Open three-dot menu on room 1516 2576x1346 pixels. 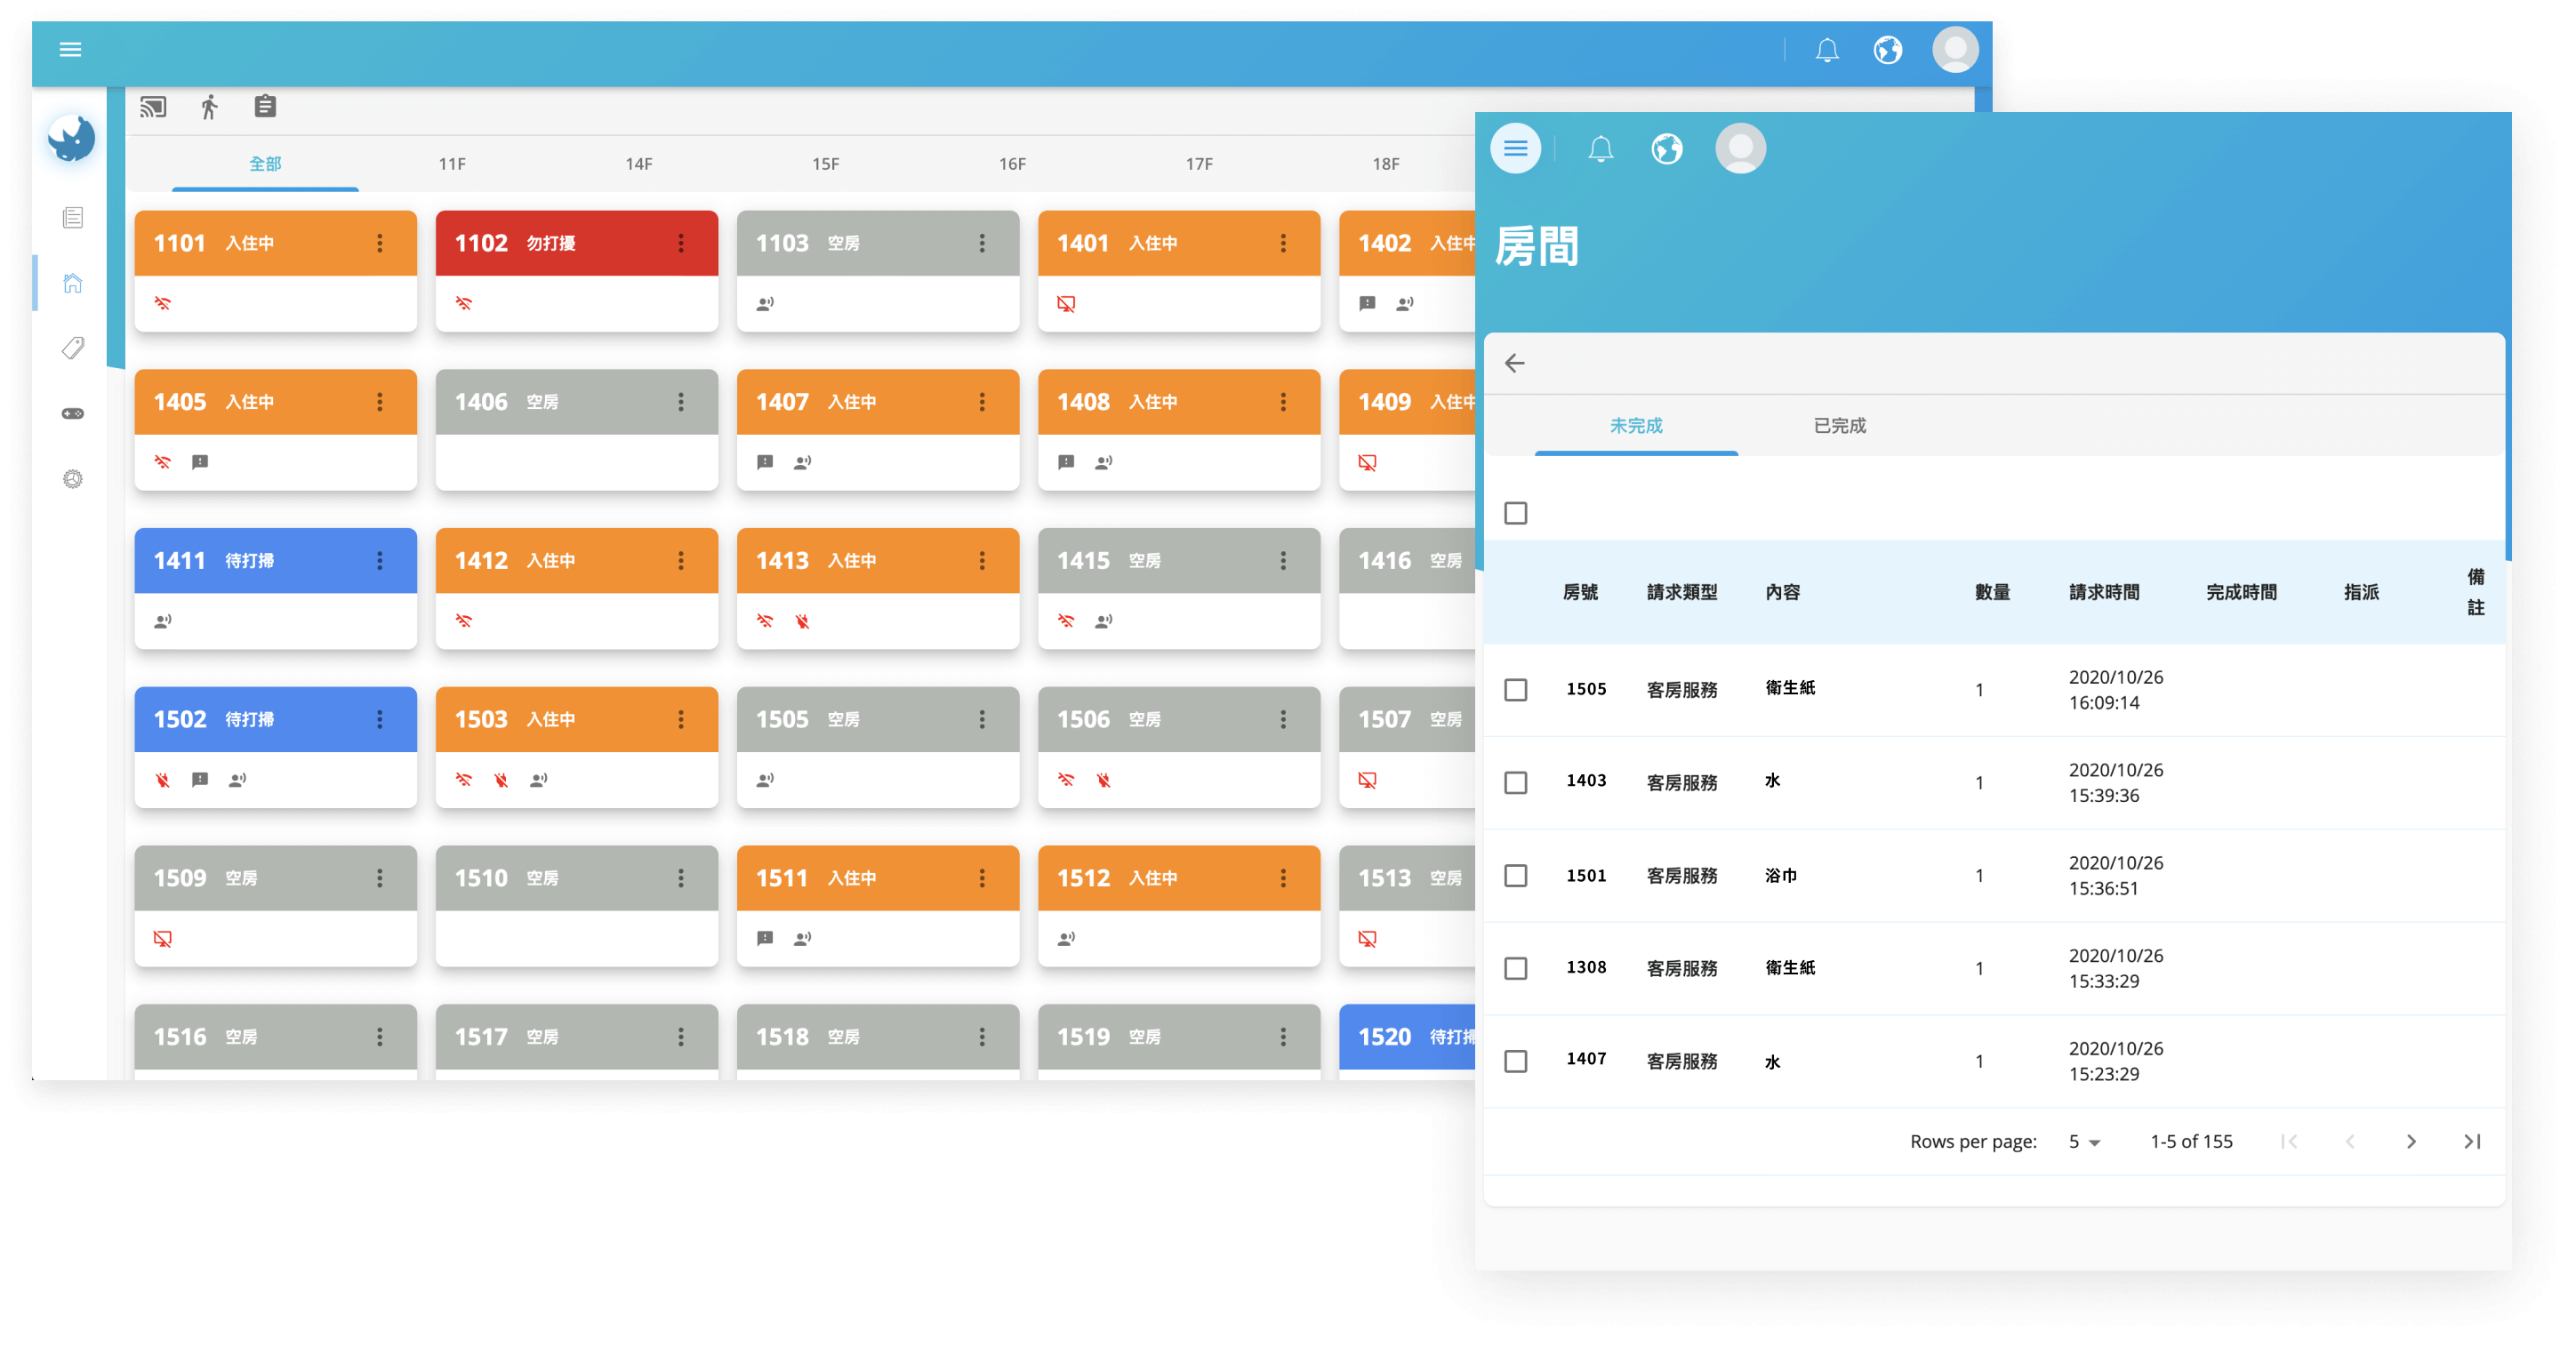coord(379,1037)
